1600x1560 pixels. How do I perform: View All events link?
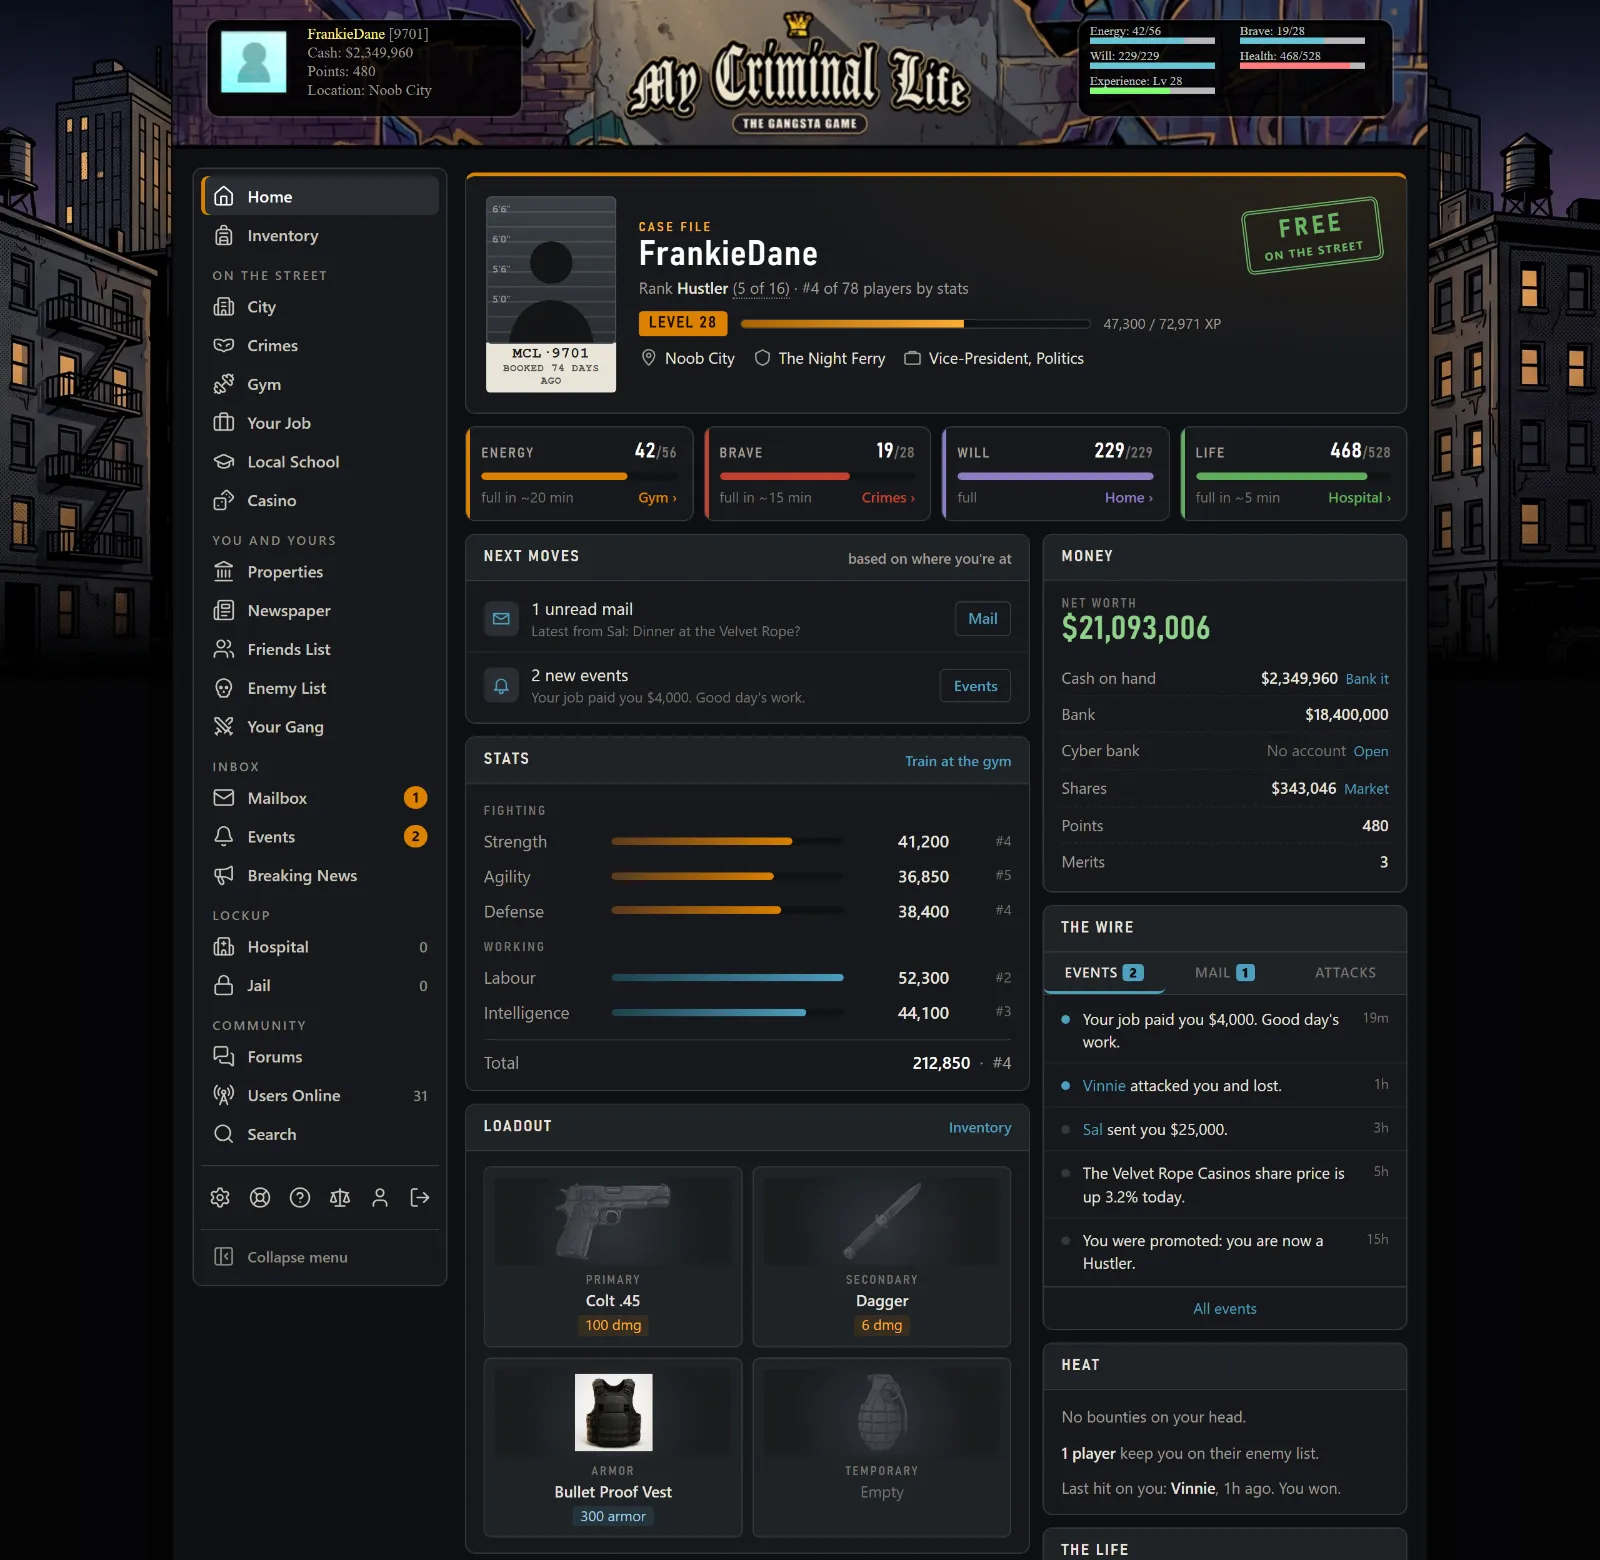pyautogui.click(x=1225, y=1309)
